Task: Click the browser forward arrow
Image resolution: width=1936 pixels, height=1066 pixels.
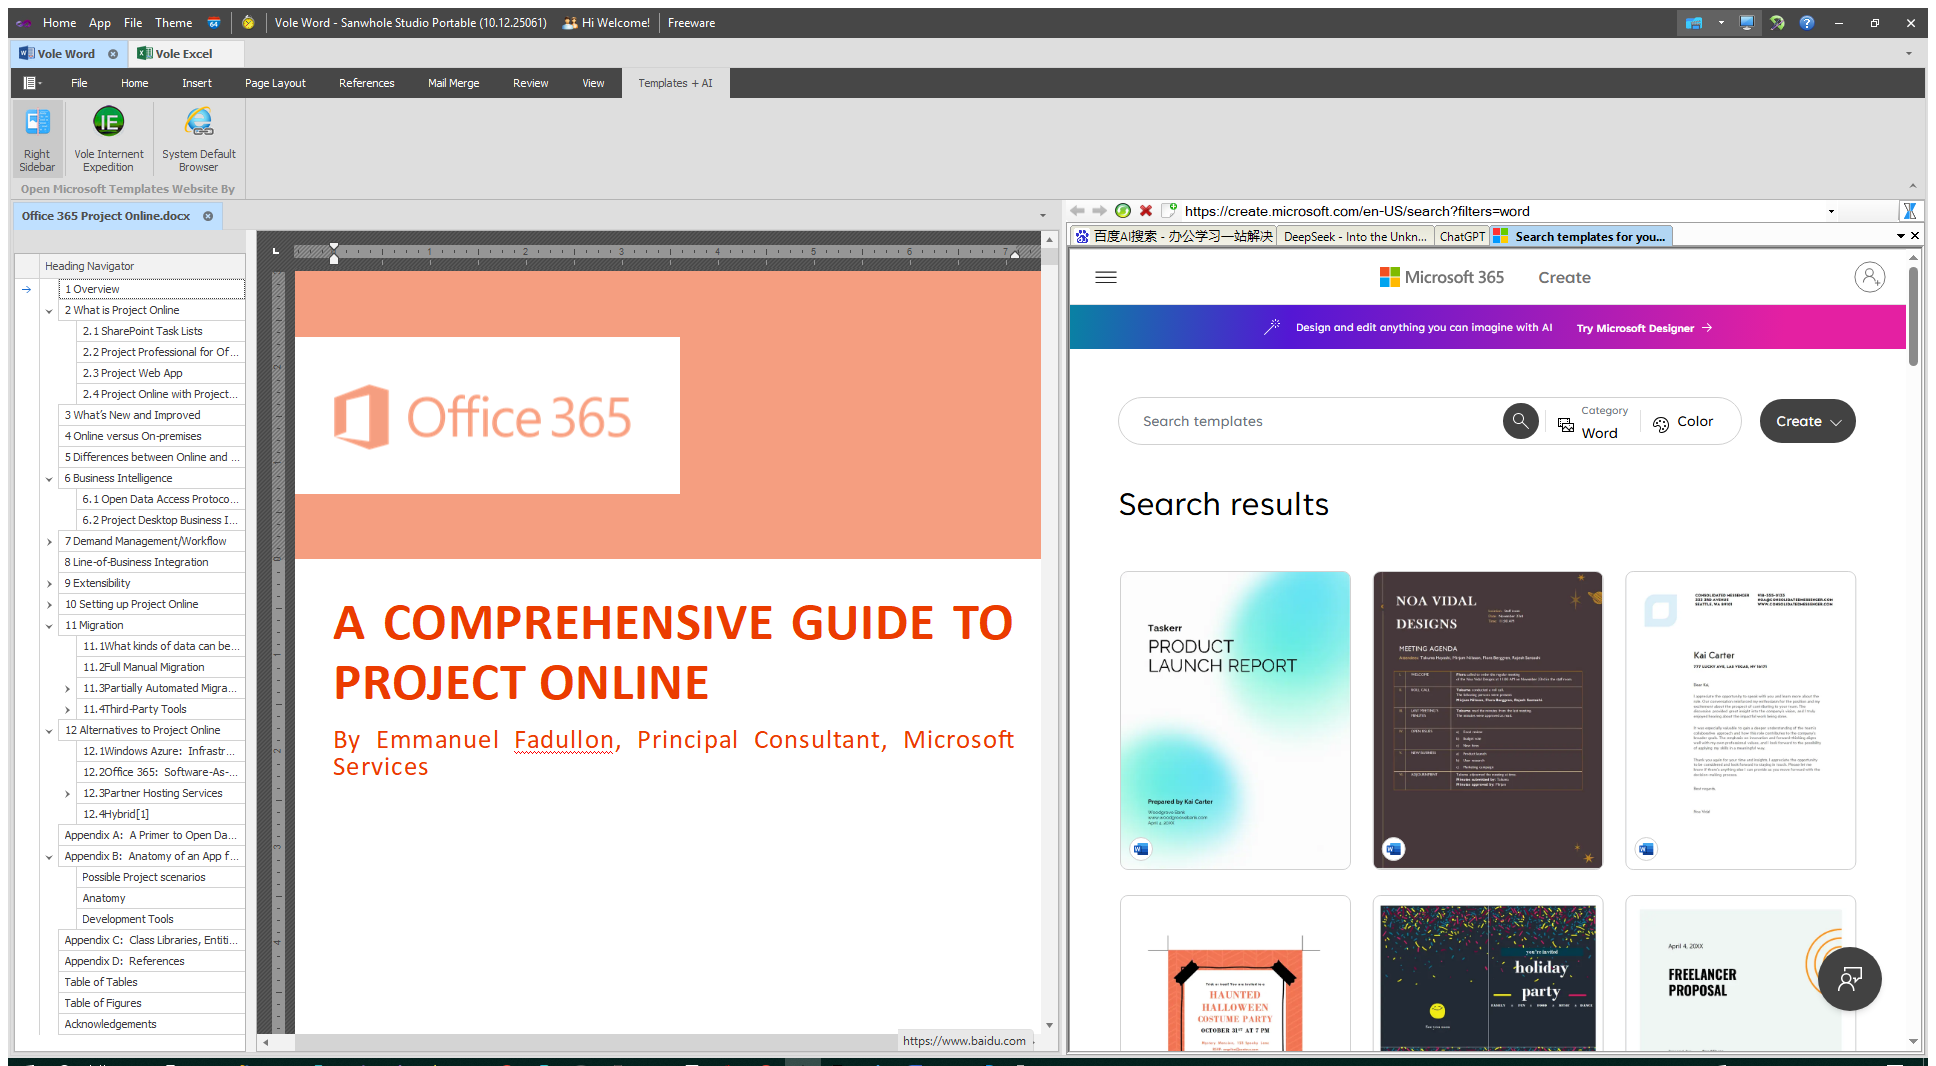Action: [x=1099, y=211]
